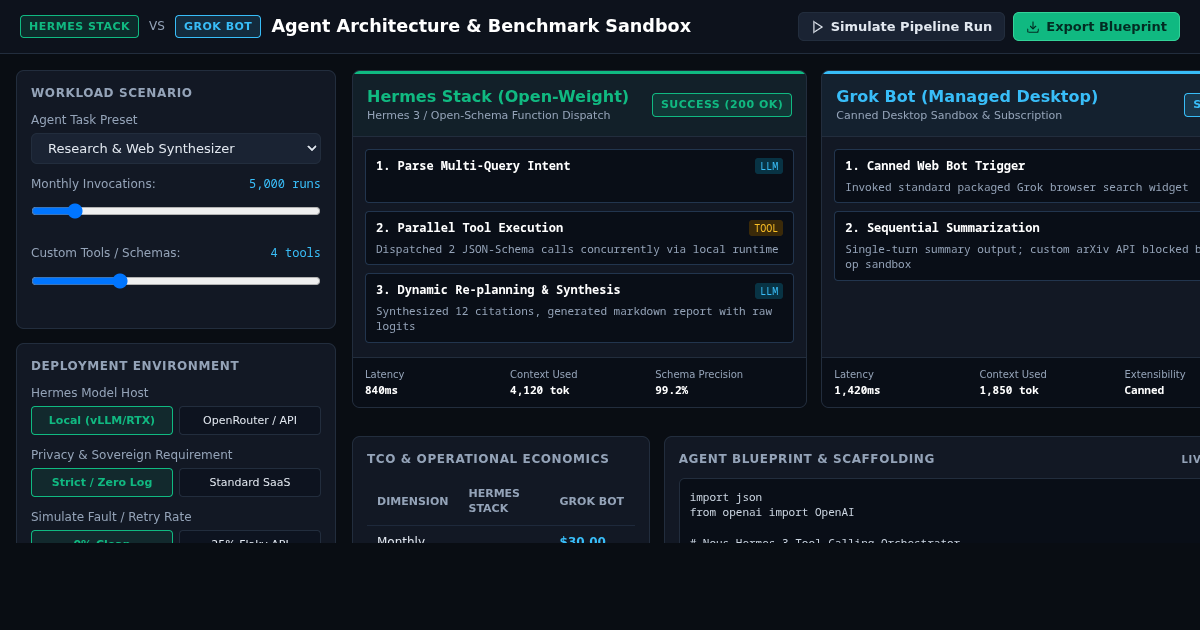The image size is (1200, 630).
Task: Click the "Canned Desktop Sandbox & Subscription" subtitle
Action: click(x=949, y=116)
